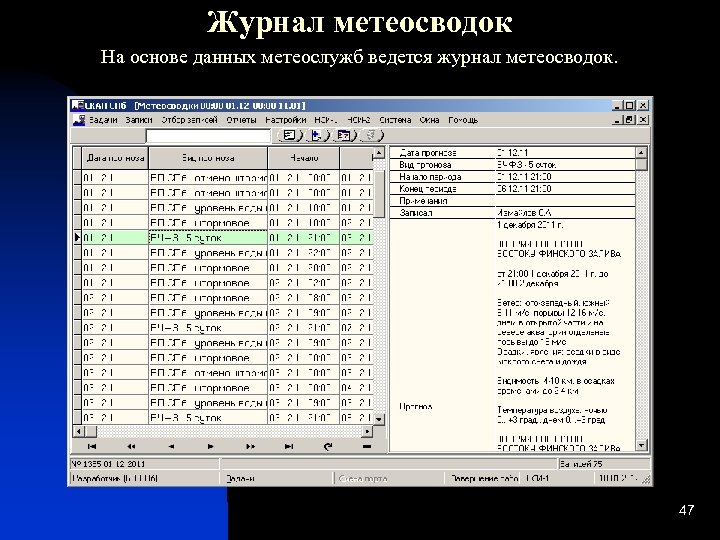Viewport: 720px width, 540px height.
Task: Select the green highlighted ВЧФЗ 5 суток row
Action: 227,238
